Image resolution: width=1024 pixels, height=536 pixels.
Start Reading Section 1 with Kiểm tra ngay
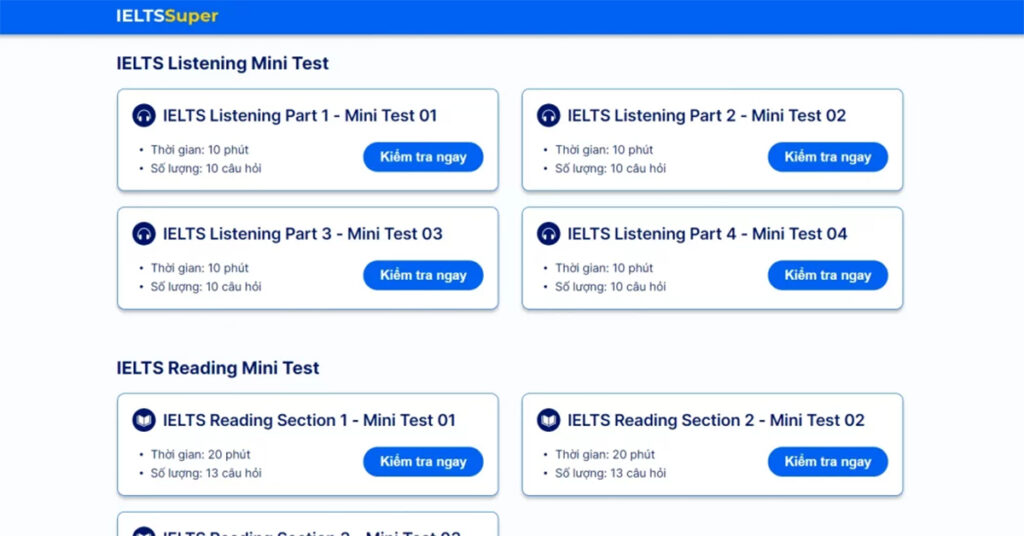[423, 461]
